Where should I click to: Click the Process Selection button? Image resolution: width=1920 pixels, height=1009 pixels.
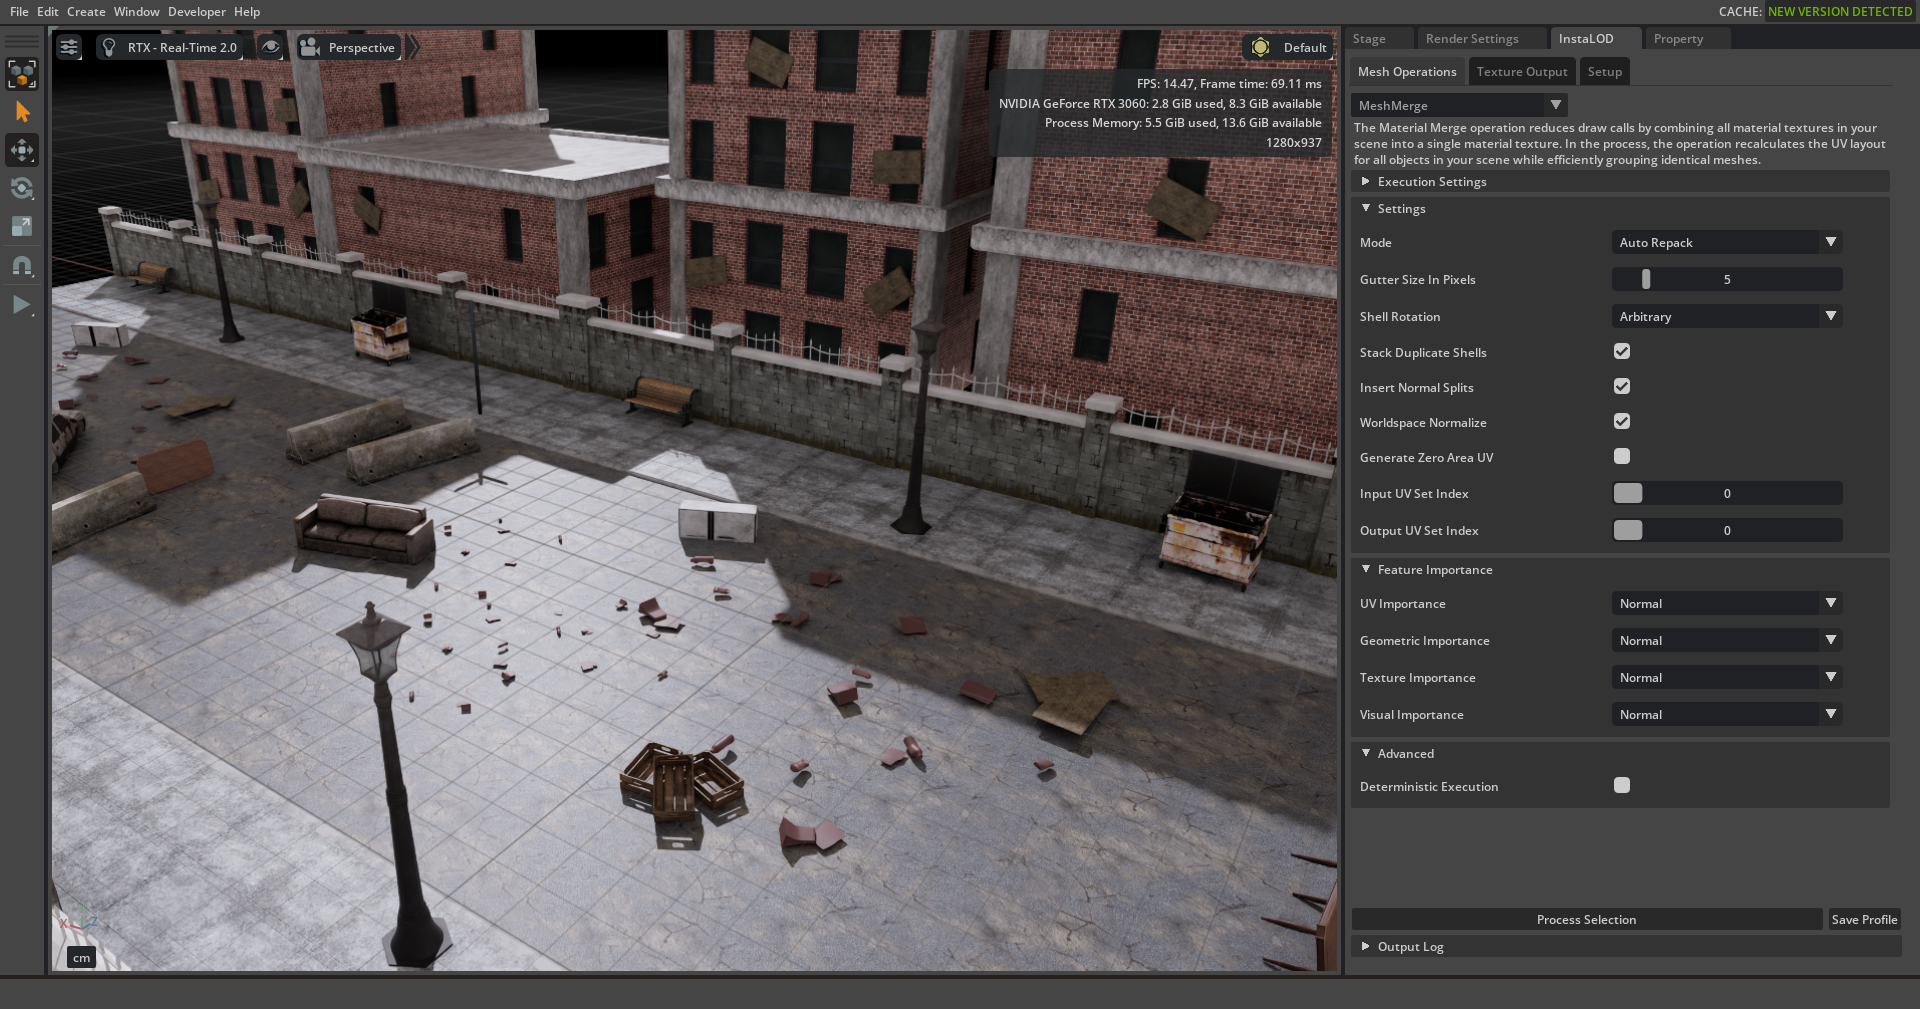click(1587, 920)
